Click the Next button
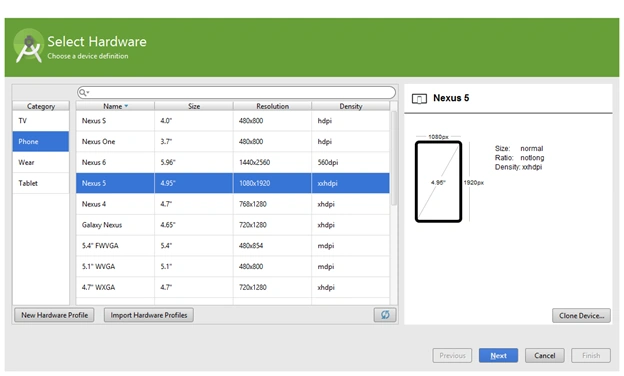Viewport: 624px width, 376px height. tap(498, 356)
